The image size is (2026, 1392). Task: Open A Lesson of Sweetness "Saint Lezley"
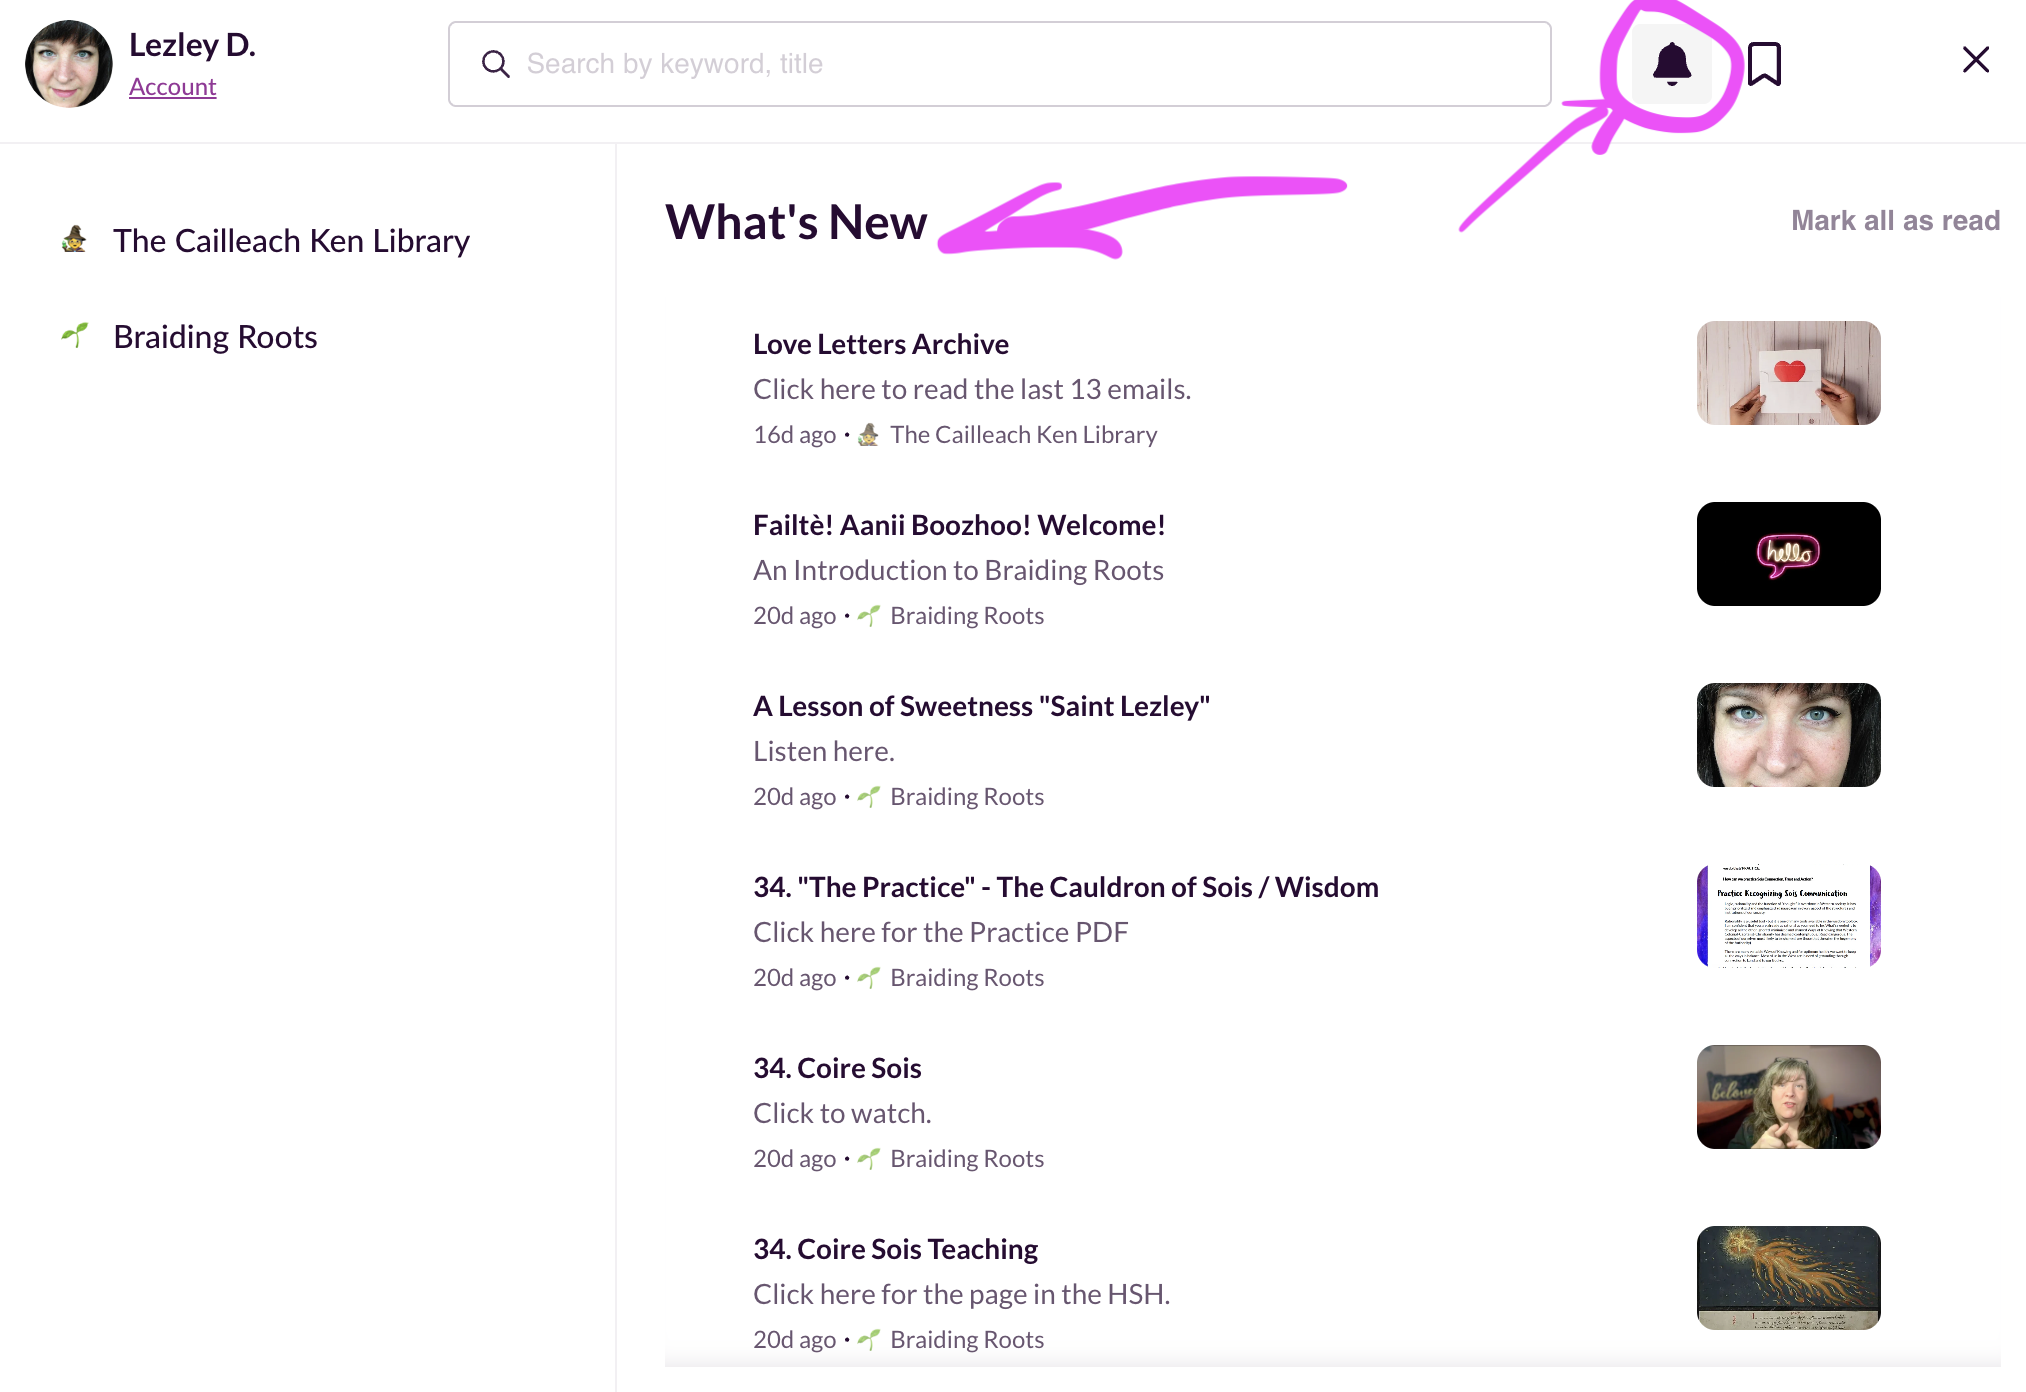pyautogui.click(x=981, y=706)
